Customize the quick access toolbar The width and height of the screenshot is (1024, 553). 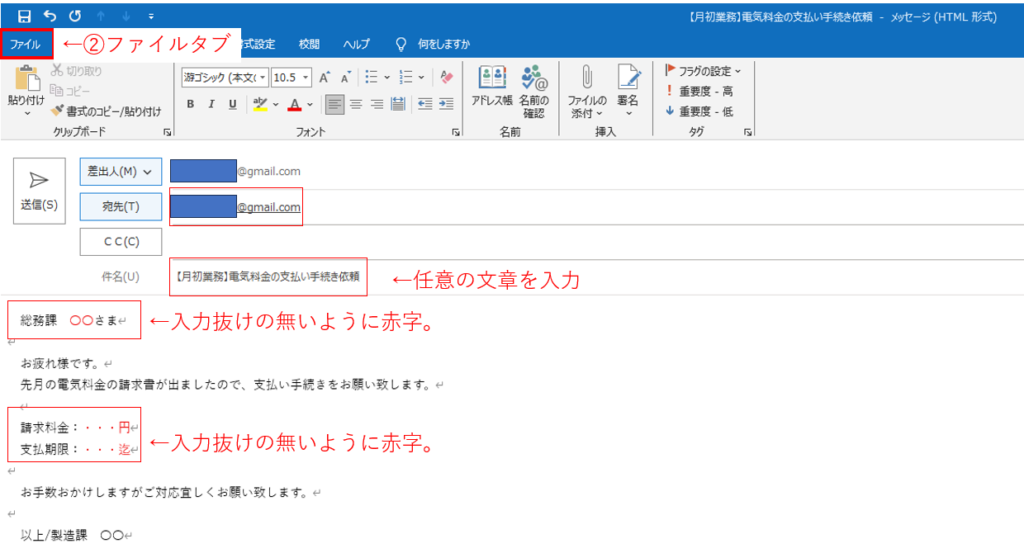pos(151,16)
